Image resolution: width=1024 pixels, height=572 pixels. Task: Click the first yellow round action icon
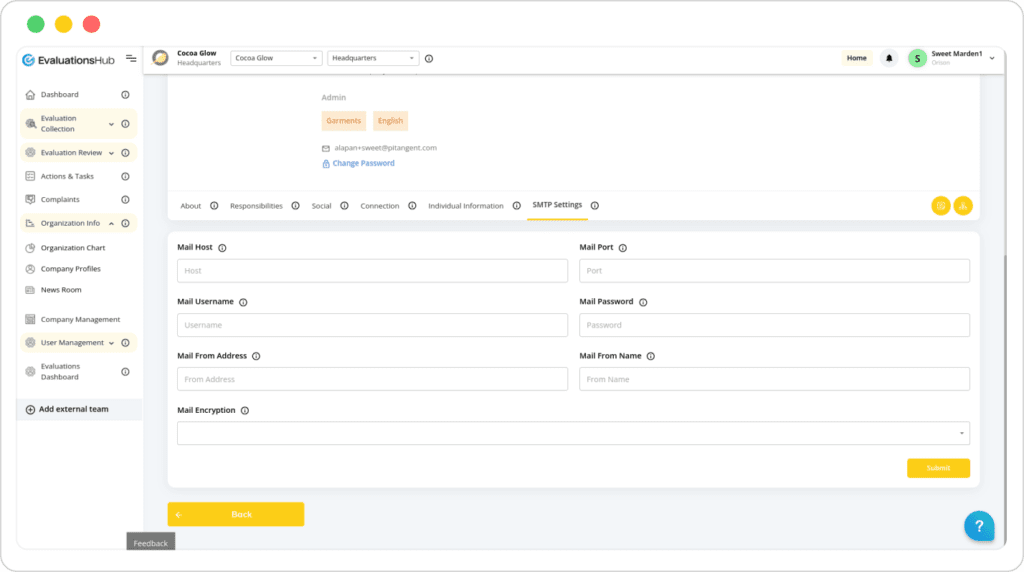click(940, 206)
